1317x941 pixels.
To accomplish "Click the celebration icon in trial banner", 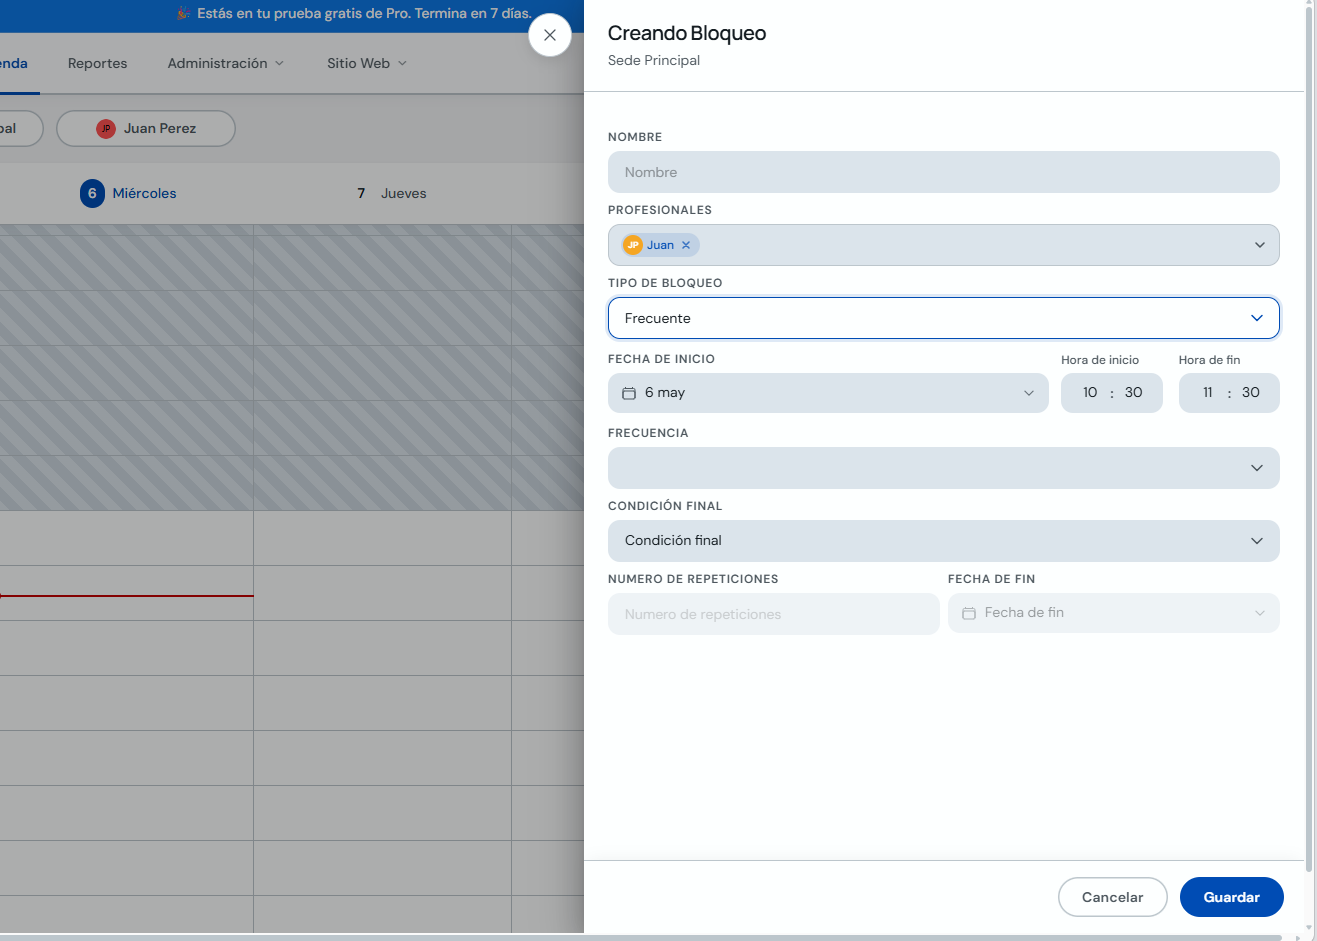I will [184, 13].
